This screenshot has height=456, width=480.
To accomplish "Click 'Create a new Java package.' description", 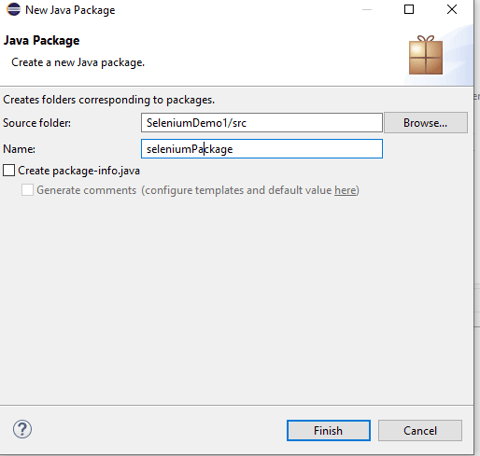I will coord(78,63).
